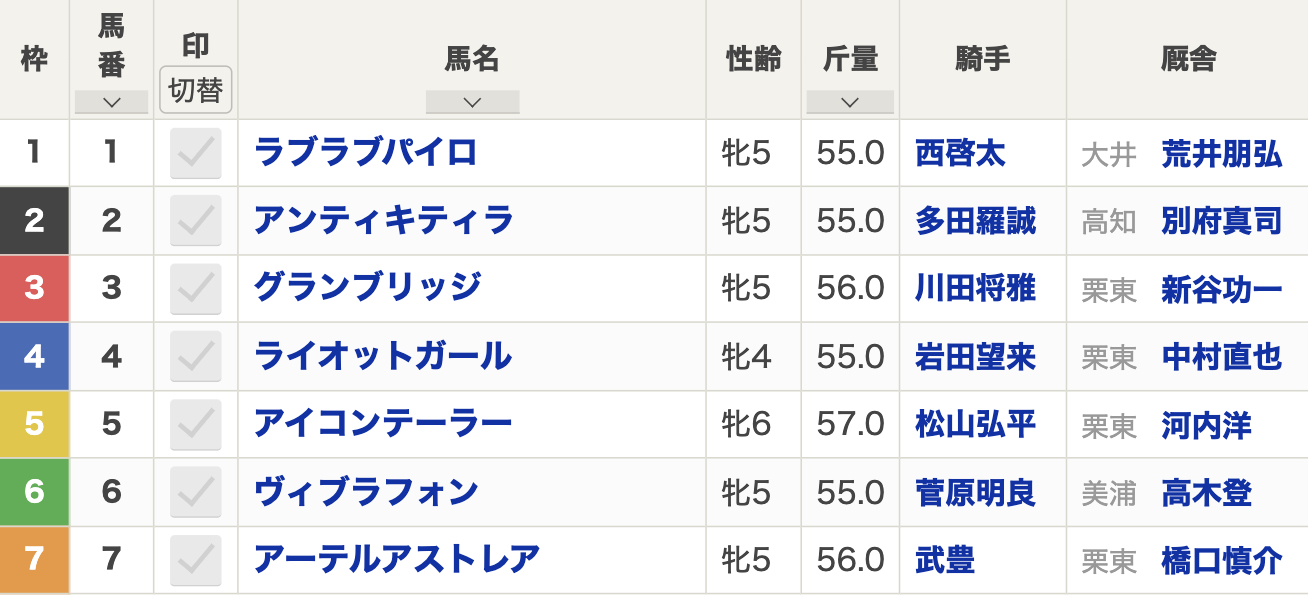
Task: Click the green frame number 6 cell
Action: (x=34, y=492)
